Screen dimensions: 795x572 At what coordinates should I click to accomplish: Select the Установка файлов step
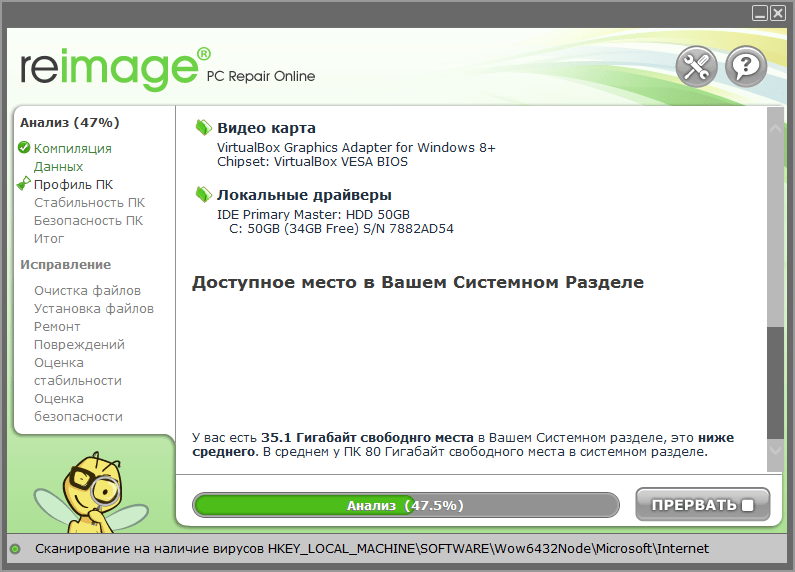coord(94,308)
